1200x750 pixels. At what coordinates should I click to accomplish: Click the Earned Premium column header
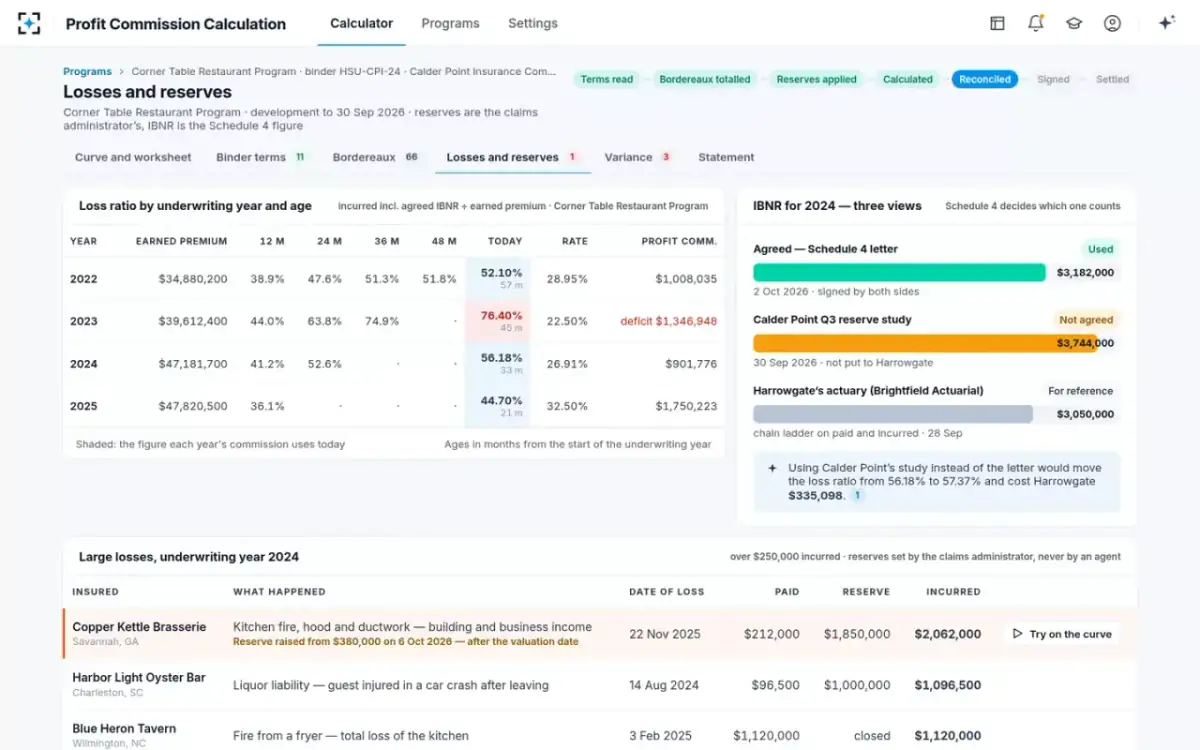pyautogui.click(x=181, y=241)
